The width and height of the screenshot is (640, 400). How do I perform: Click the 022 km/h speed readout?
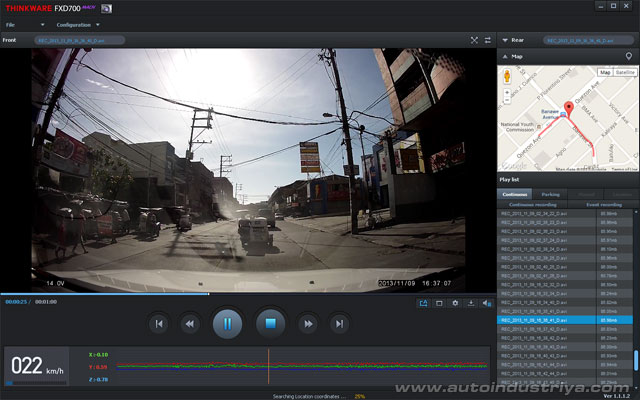[37, 365]
